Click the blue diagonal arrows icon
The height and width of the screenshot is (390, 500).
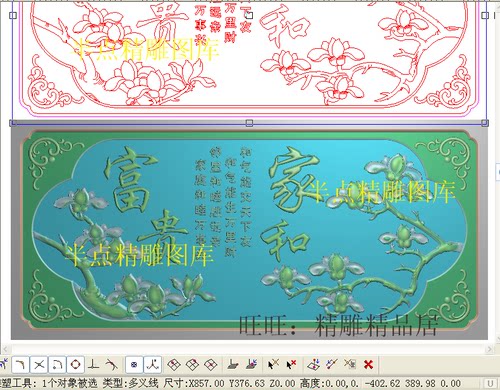332,364
